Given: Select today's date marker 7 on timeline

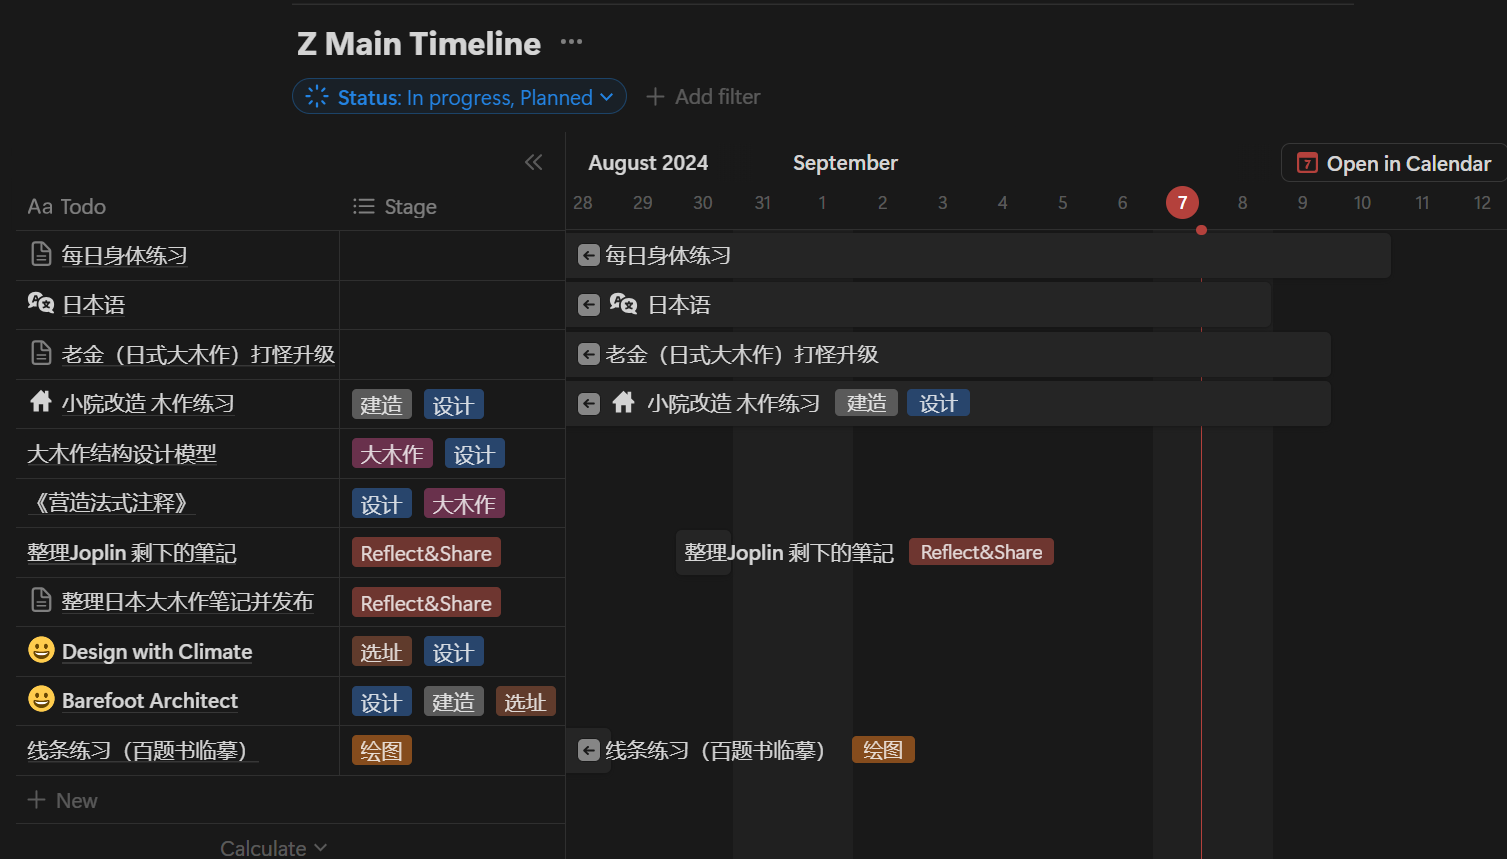Looking at the screenshot, I should tap(1182, 203).
